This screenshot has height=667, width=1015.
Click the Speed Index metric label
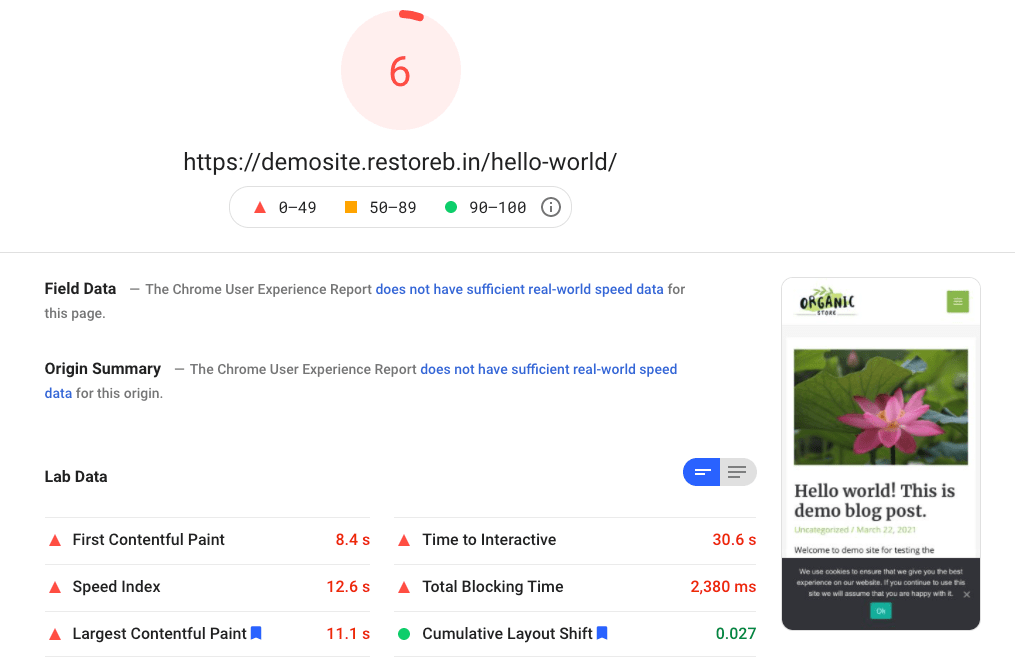pyautogui.click(x=117, y=587)
